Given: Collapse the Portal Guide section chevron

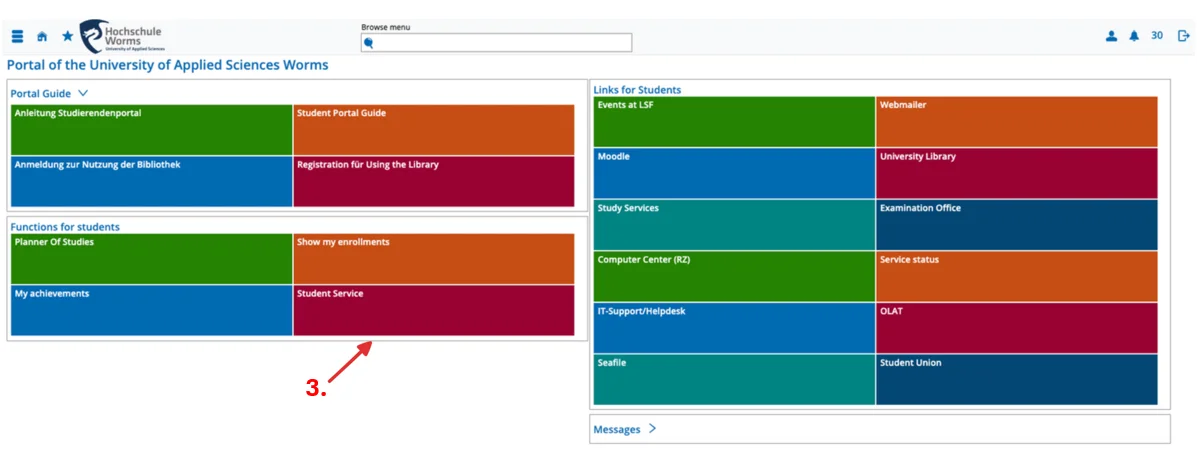Looking at the screenshot, I should pos(83,93).
